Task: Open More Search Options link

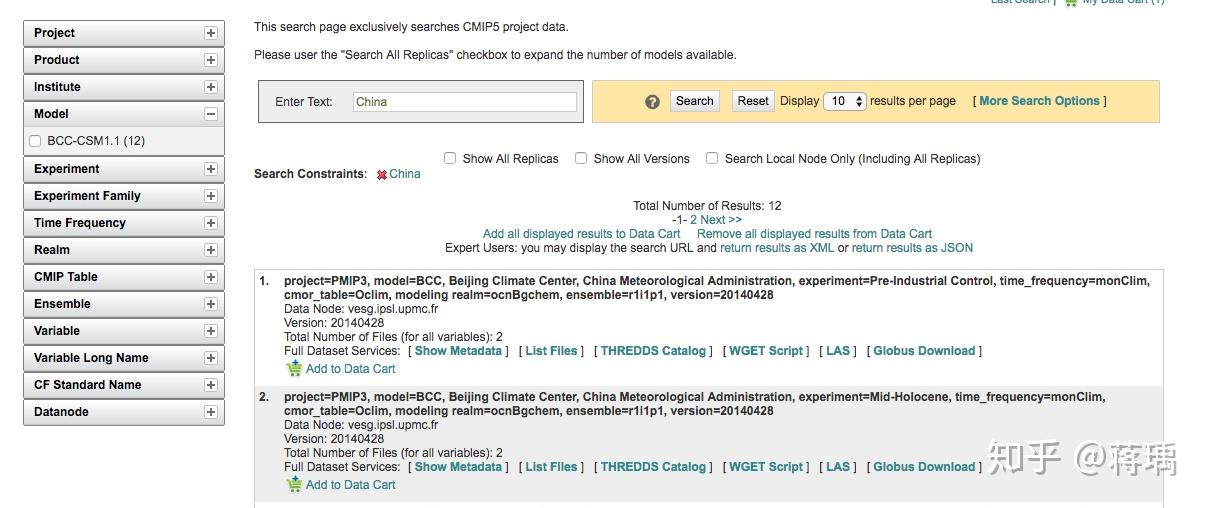Action: pyautogui.click(x=1039, y=101)
